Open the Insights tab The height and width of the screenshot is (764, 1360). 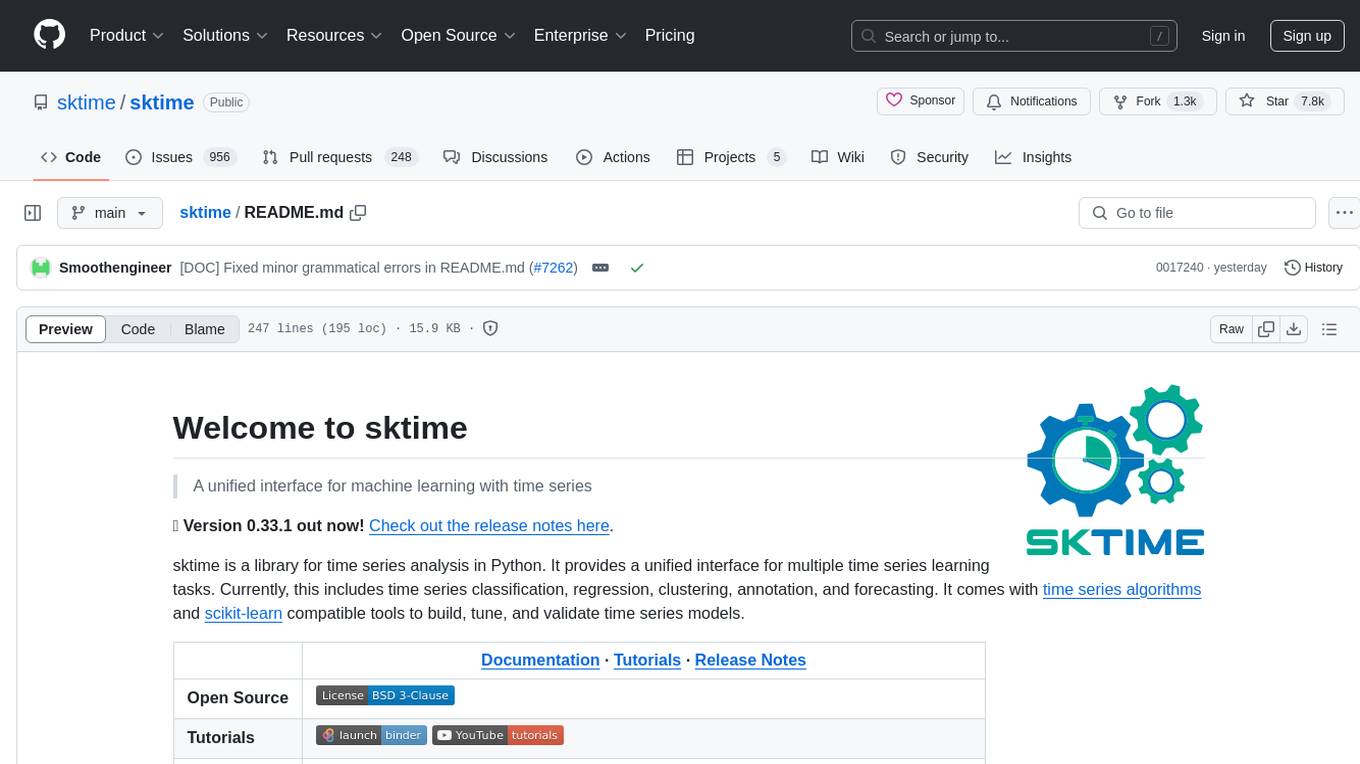point(1033,157)
